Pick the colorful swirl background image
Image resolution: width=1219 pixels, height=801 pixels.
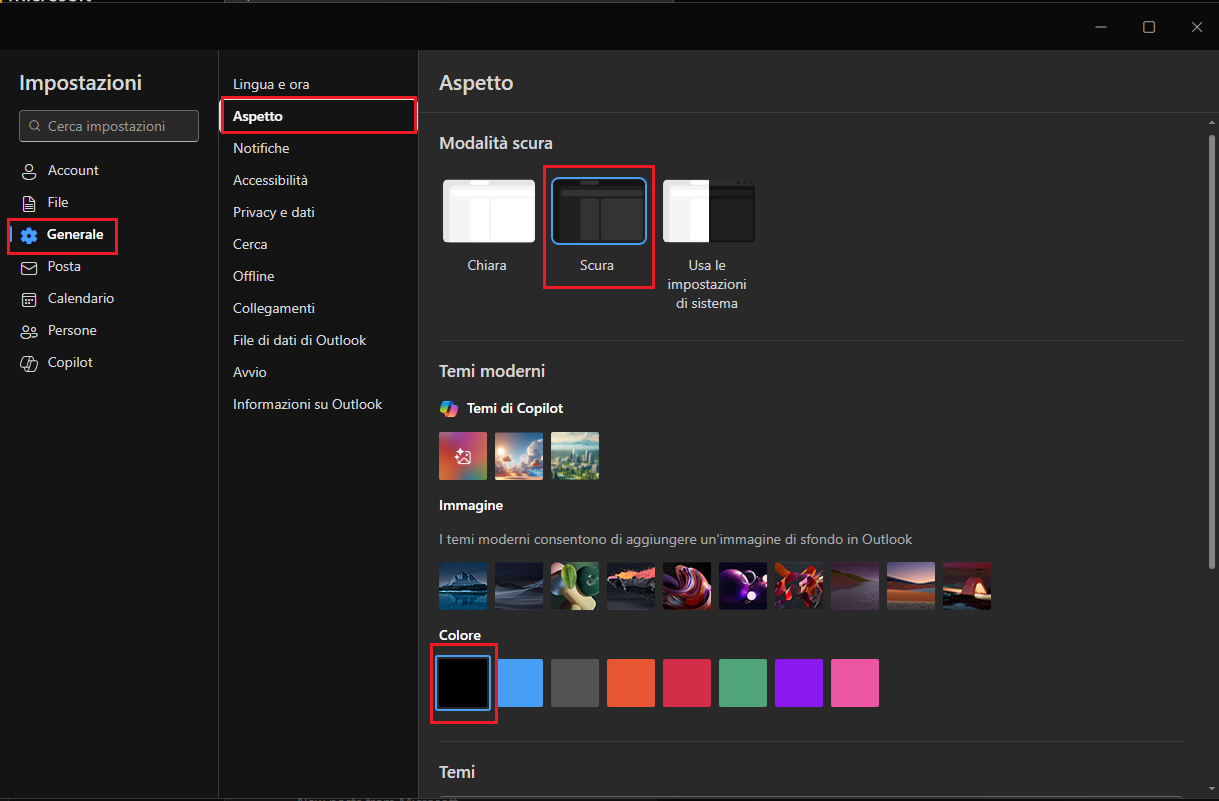pos(687,586)
